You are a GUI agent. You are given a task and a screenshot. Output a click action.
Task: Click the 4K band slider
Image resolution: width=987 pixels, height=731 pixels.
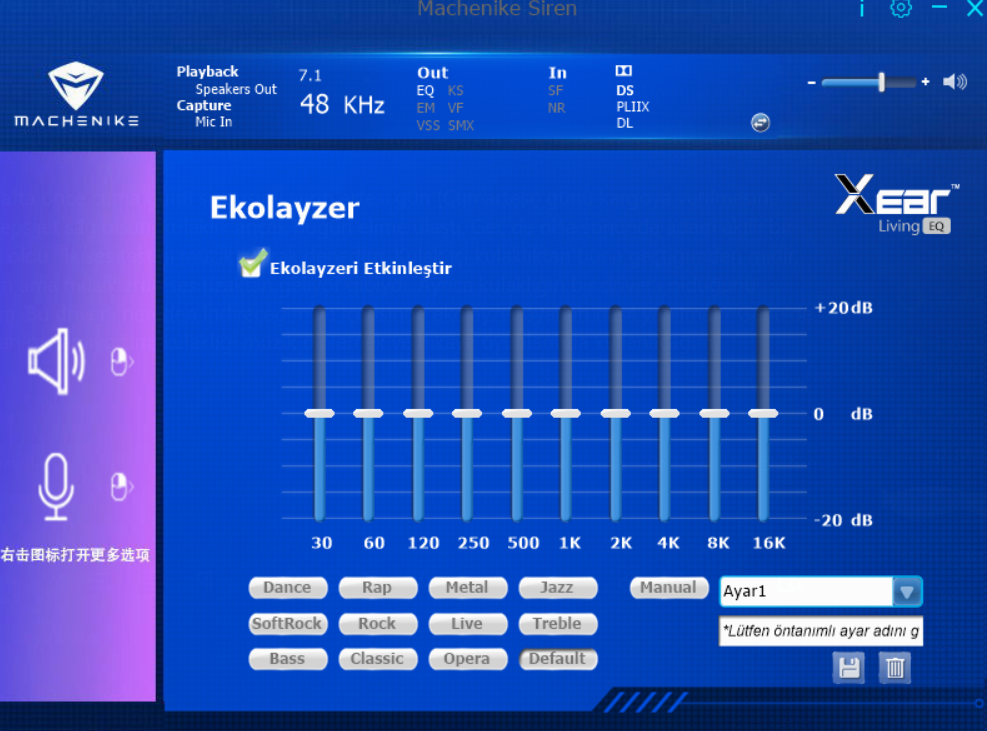pos(665,414)
